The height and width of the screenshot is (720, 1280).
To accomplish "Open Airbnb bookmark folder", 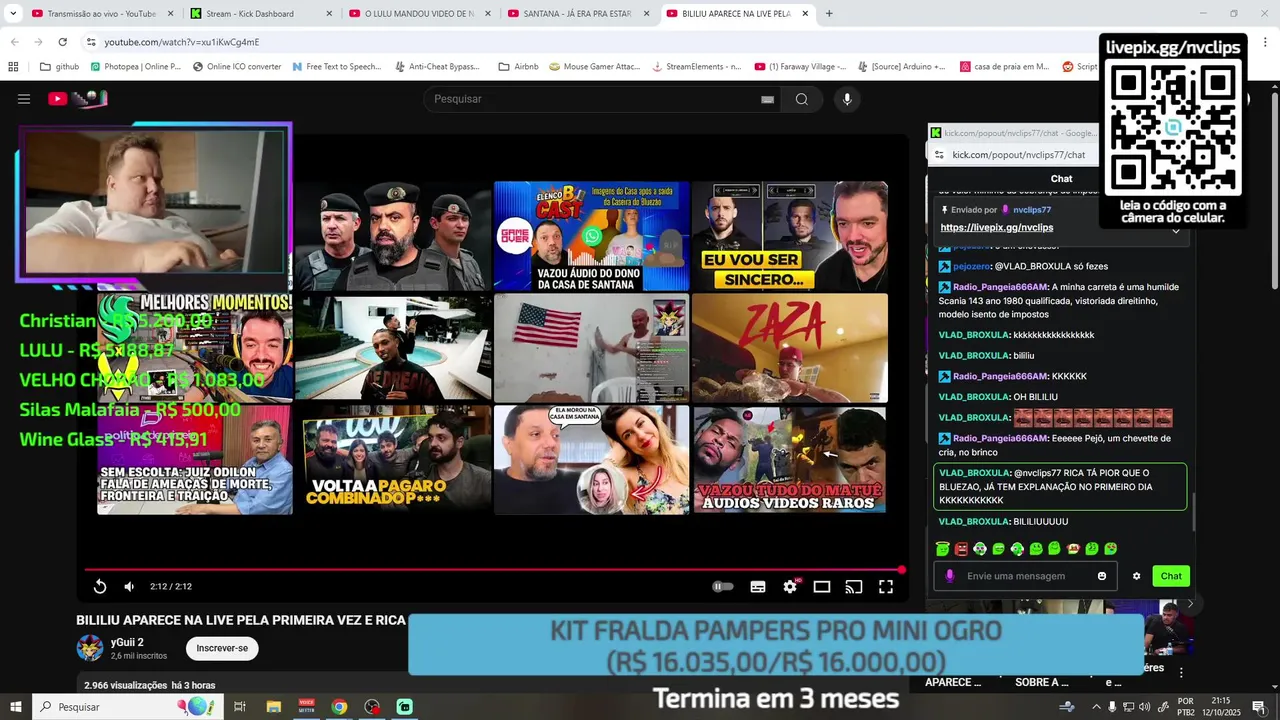I will click(x=519, y=67).
